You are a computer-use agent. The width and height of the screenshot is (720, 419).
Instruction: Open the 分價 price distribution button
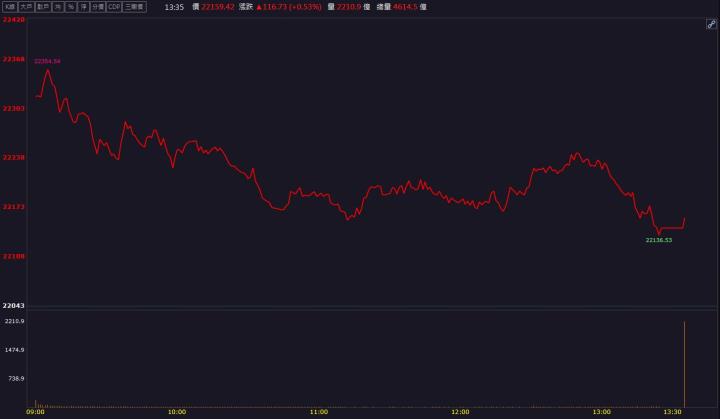(x=98, y=7)
